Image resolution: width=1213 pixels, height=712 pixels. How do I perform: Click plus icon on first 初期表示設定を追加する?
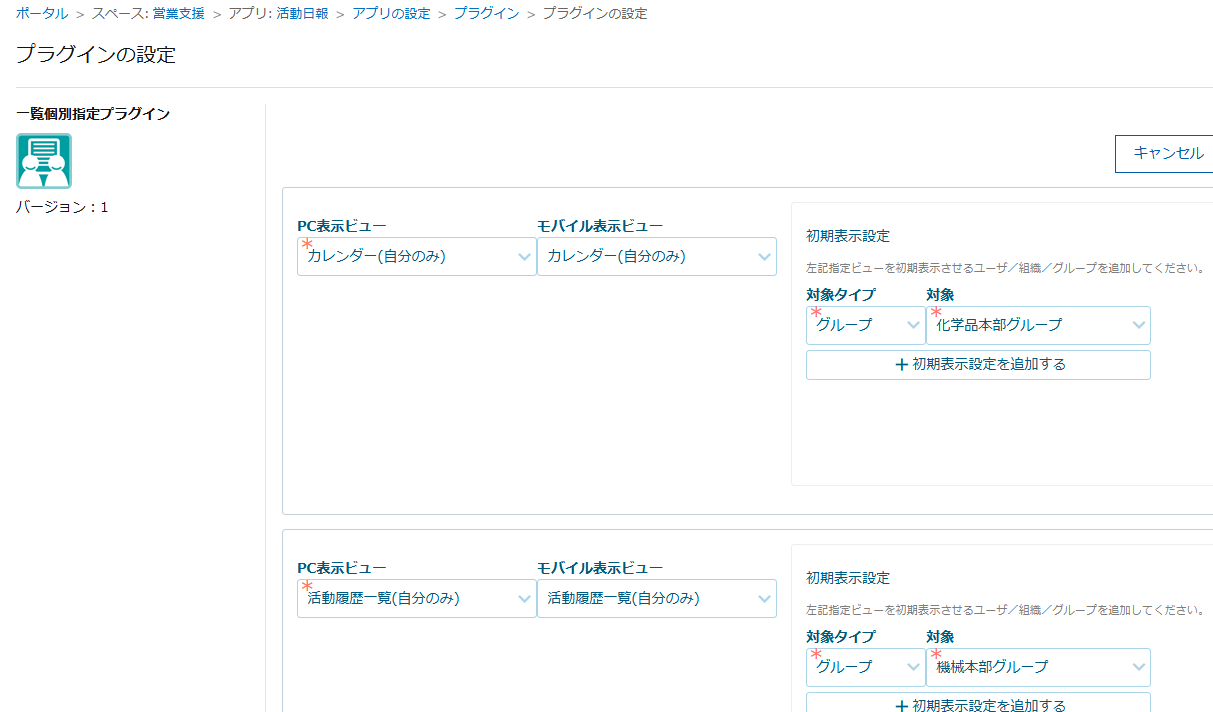pos(901,365)
